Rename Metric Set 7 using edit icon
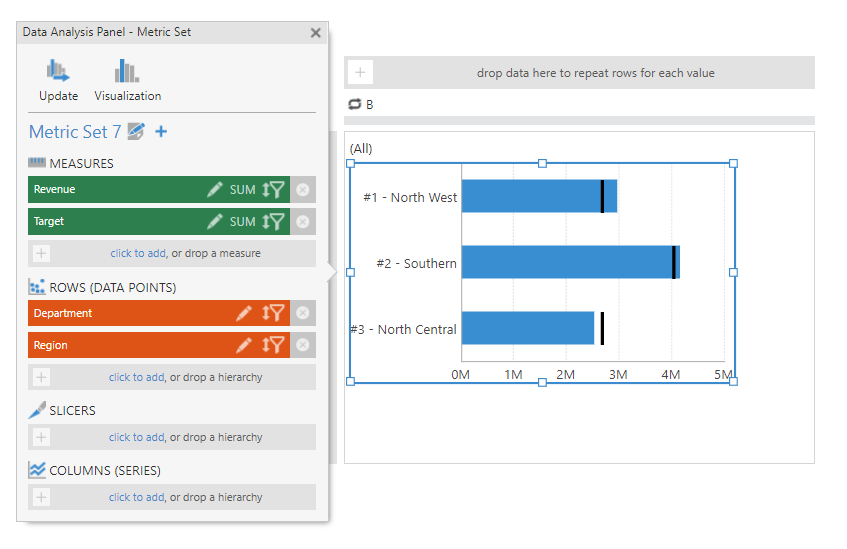The width and height of the screenshot is (847, 549). coord(137,131)
